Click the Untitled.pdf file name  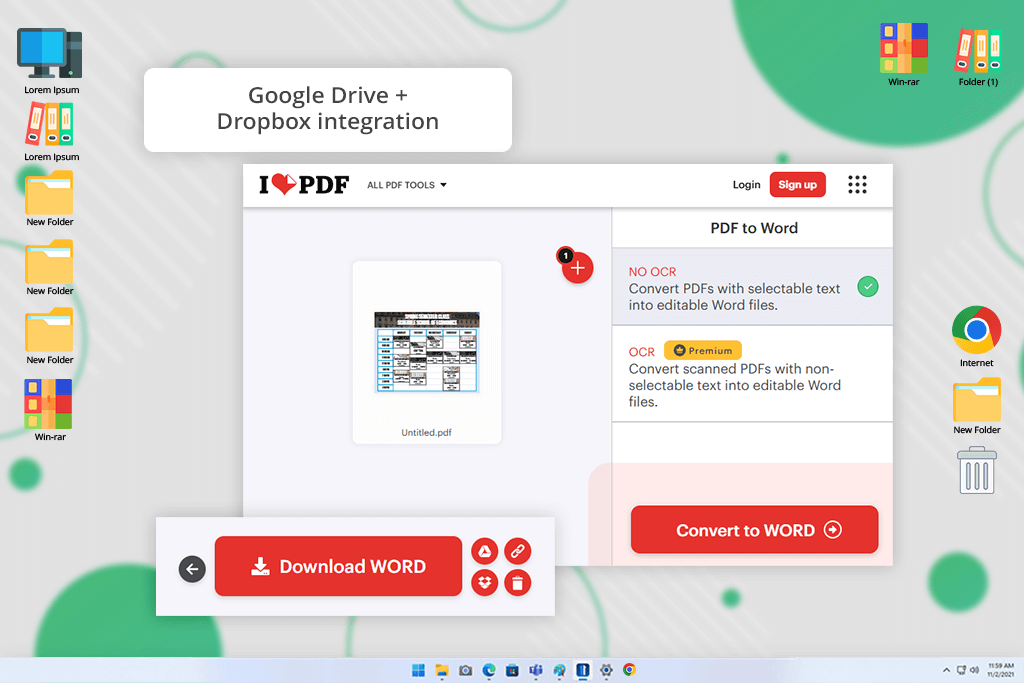pyautogui.click(x=426, y=432)
